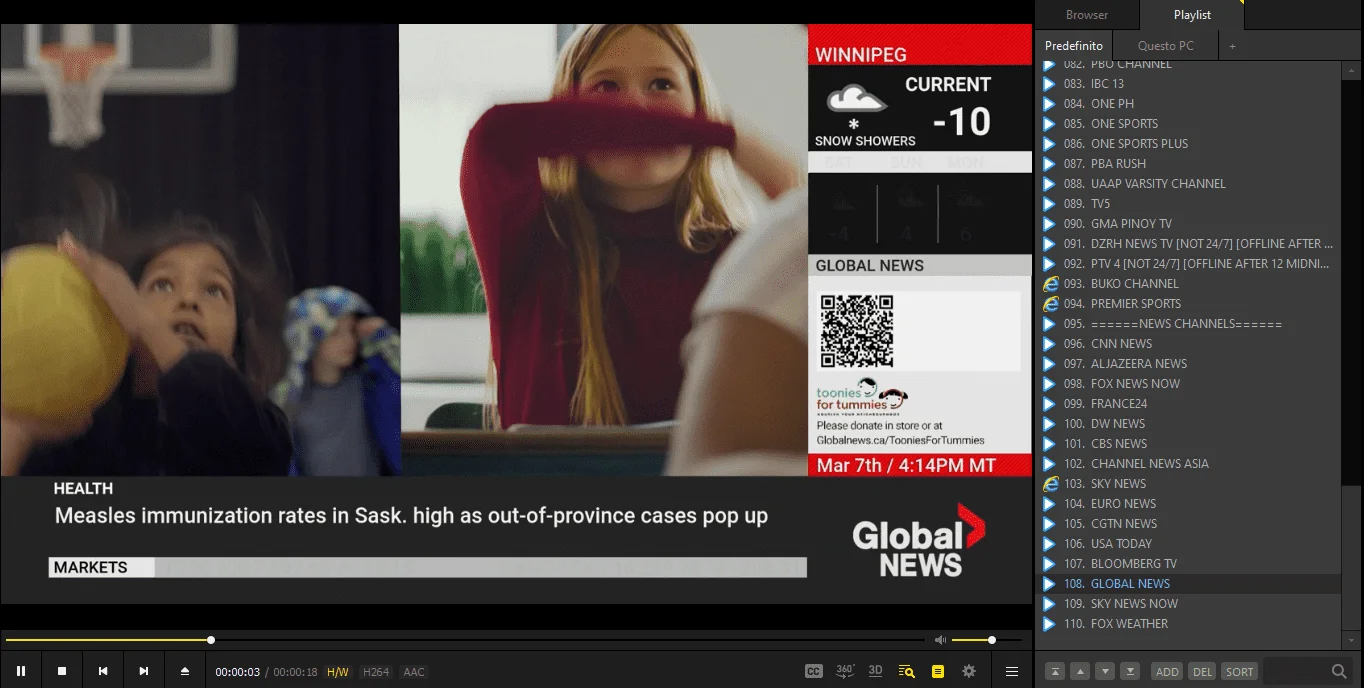Click the playlist scrollbar down arrow
The width and height of the screenshot is (1364, 688).
point(1352,640)
